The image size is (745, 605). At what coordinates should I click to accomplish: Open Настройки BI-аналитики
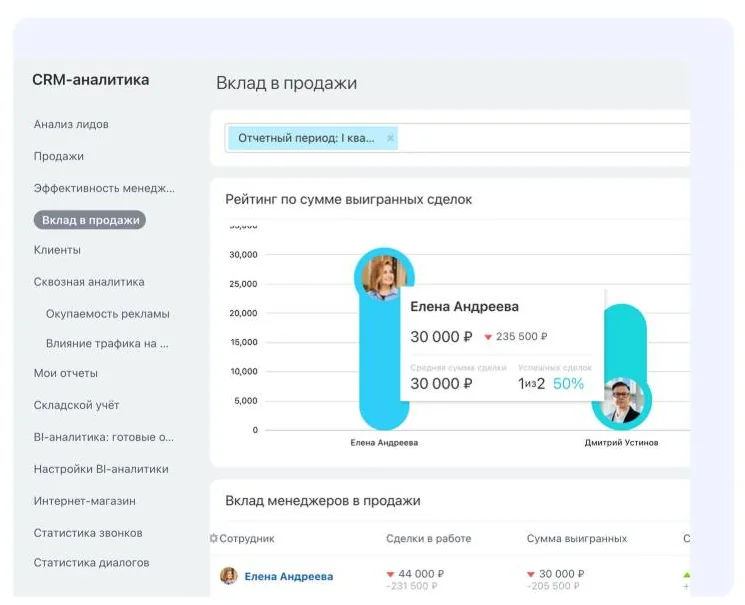[101, 469]
